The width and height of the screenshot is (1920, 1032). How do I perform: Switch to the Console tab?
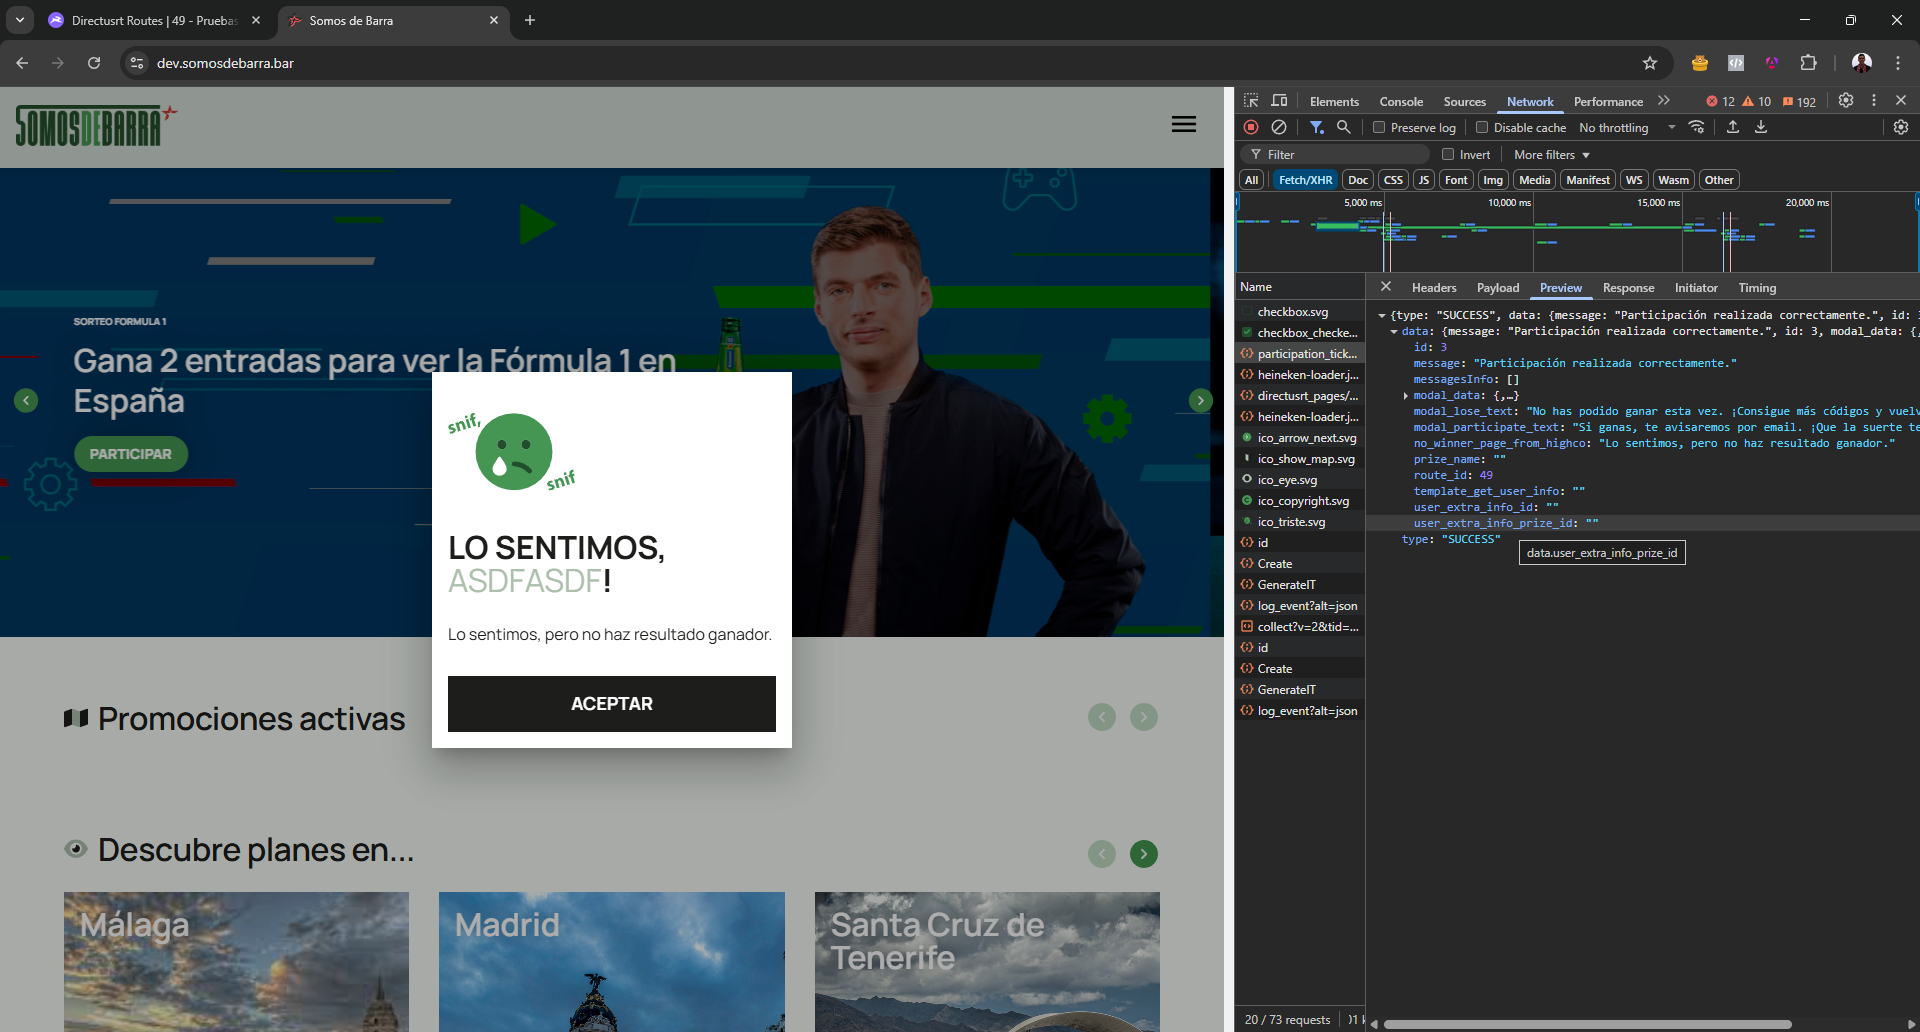coord(1401,102)
